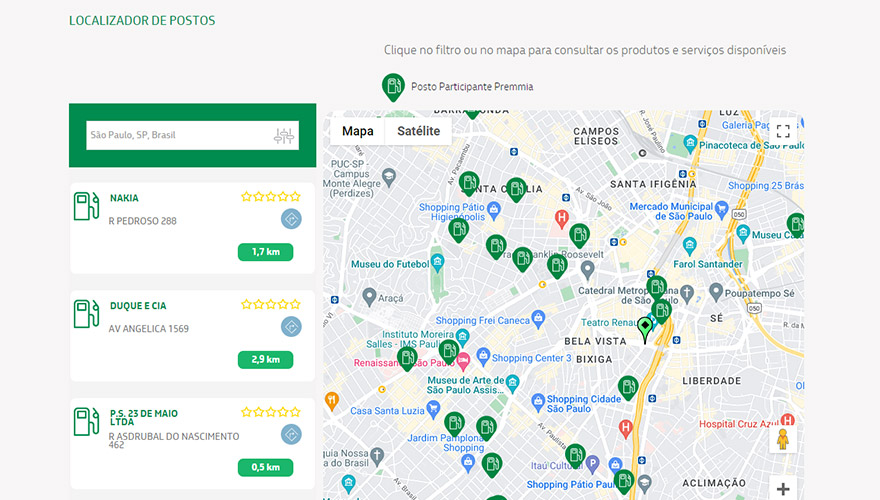The image size is (880, 500).
Task: Click Mercado Municipal de São Paulo marker
Action: click(721, 209)
